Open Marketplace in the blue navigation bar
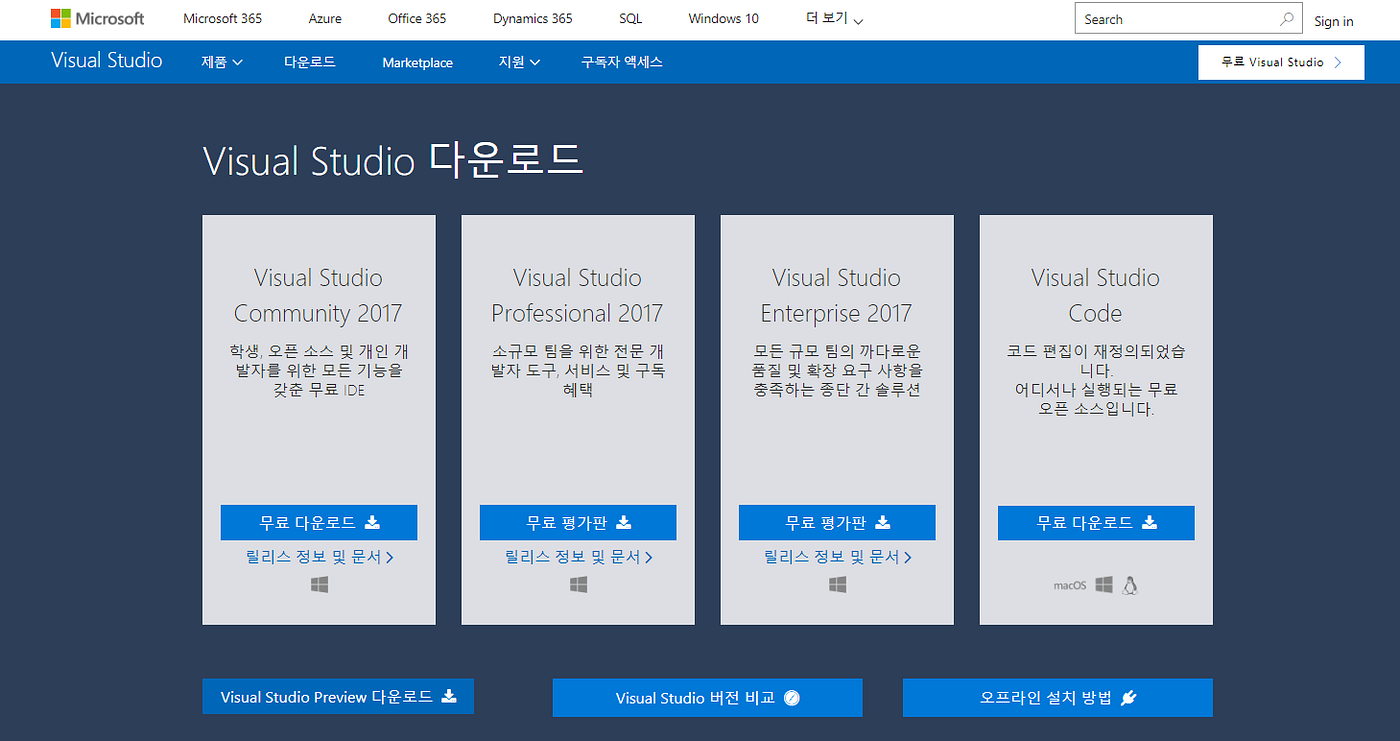 tap(418, 62)
